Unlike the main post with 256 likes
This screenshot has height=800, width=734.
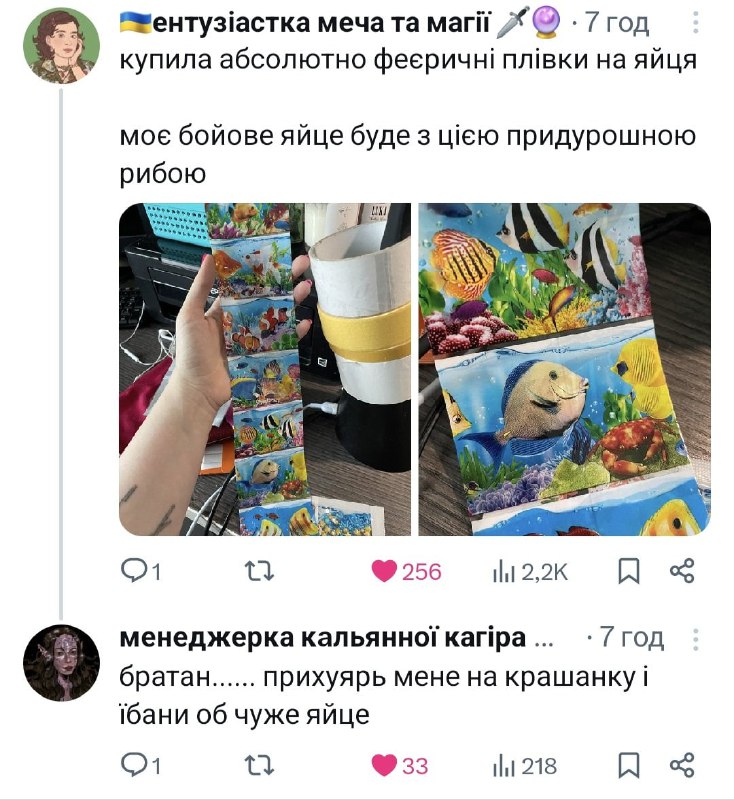click(406, 571)
